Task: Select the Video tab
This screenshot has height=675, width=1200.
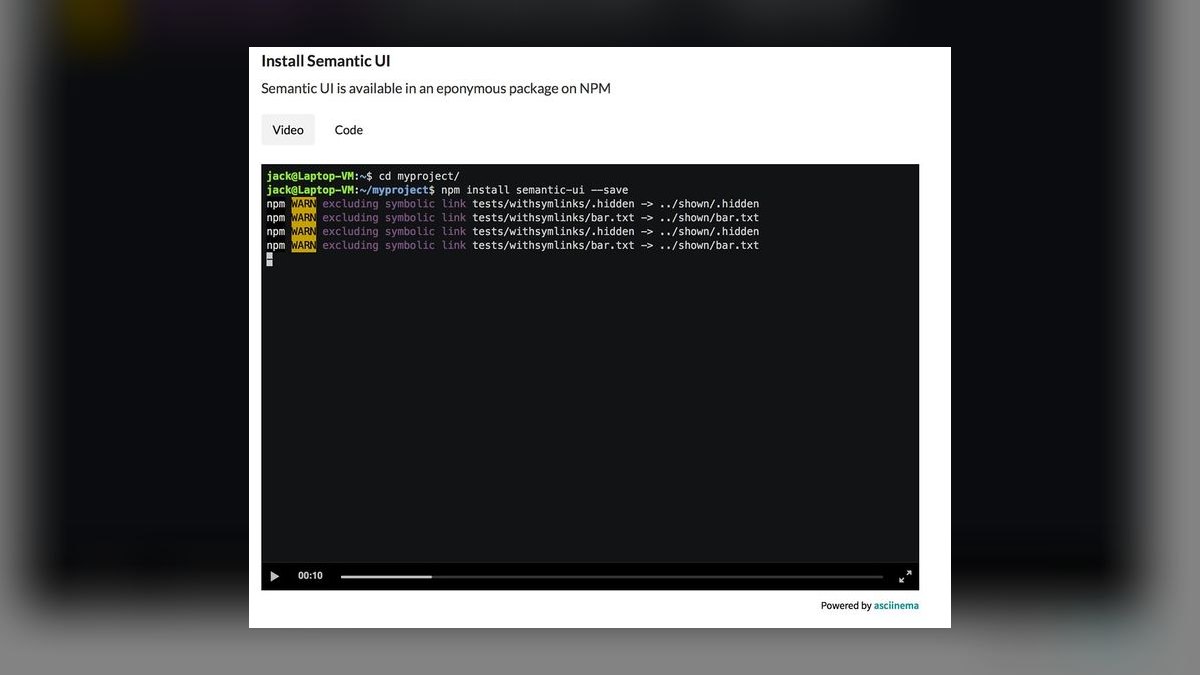Action: click(288, 130)
